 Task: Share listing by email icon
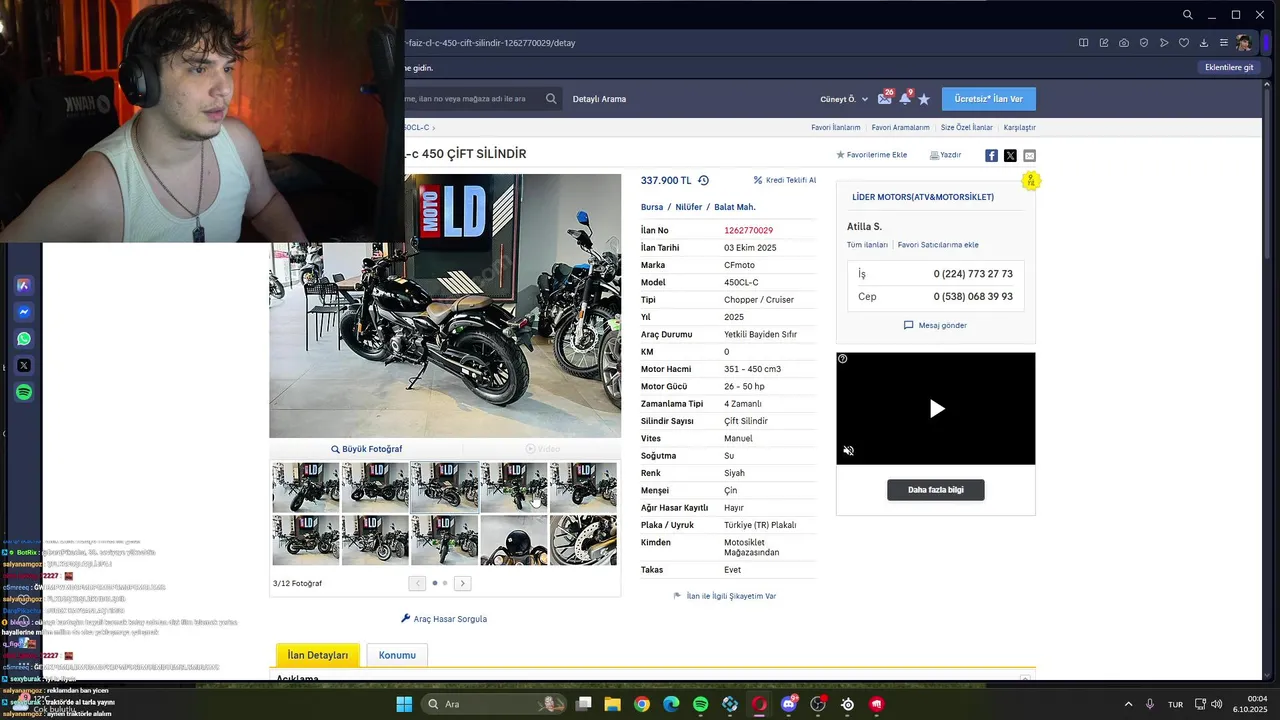click(x=1029, y=155)
